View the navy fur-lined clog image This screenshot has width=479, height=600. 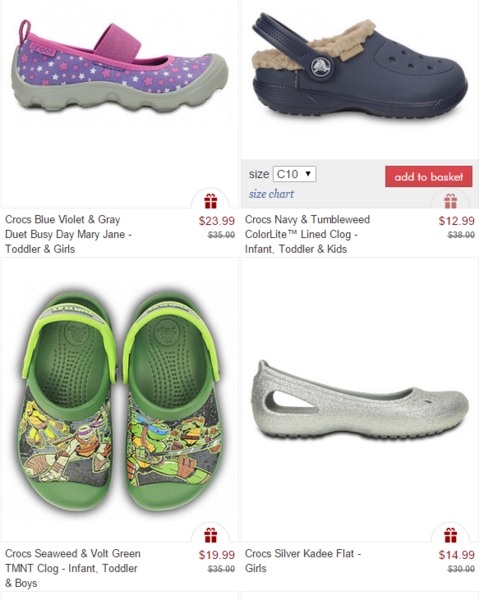tap(359, 69)
